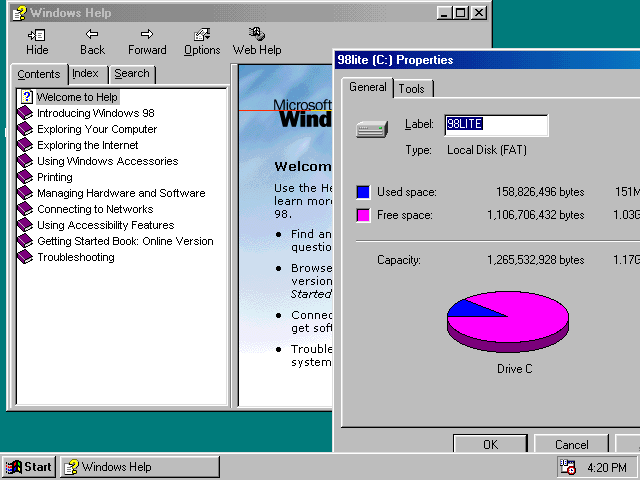
Task: Open the Options toolbar button in Windows Help
Action: [x=202, y=42]
